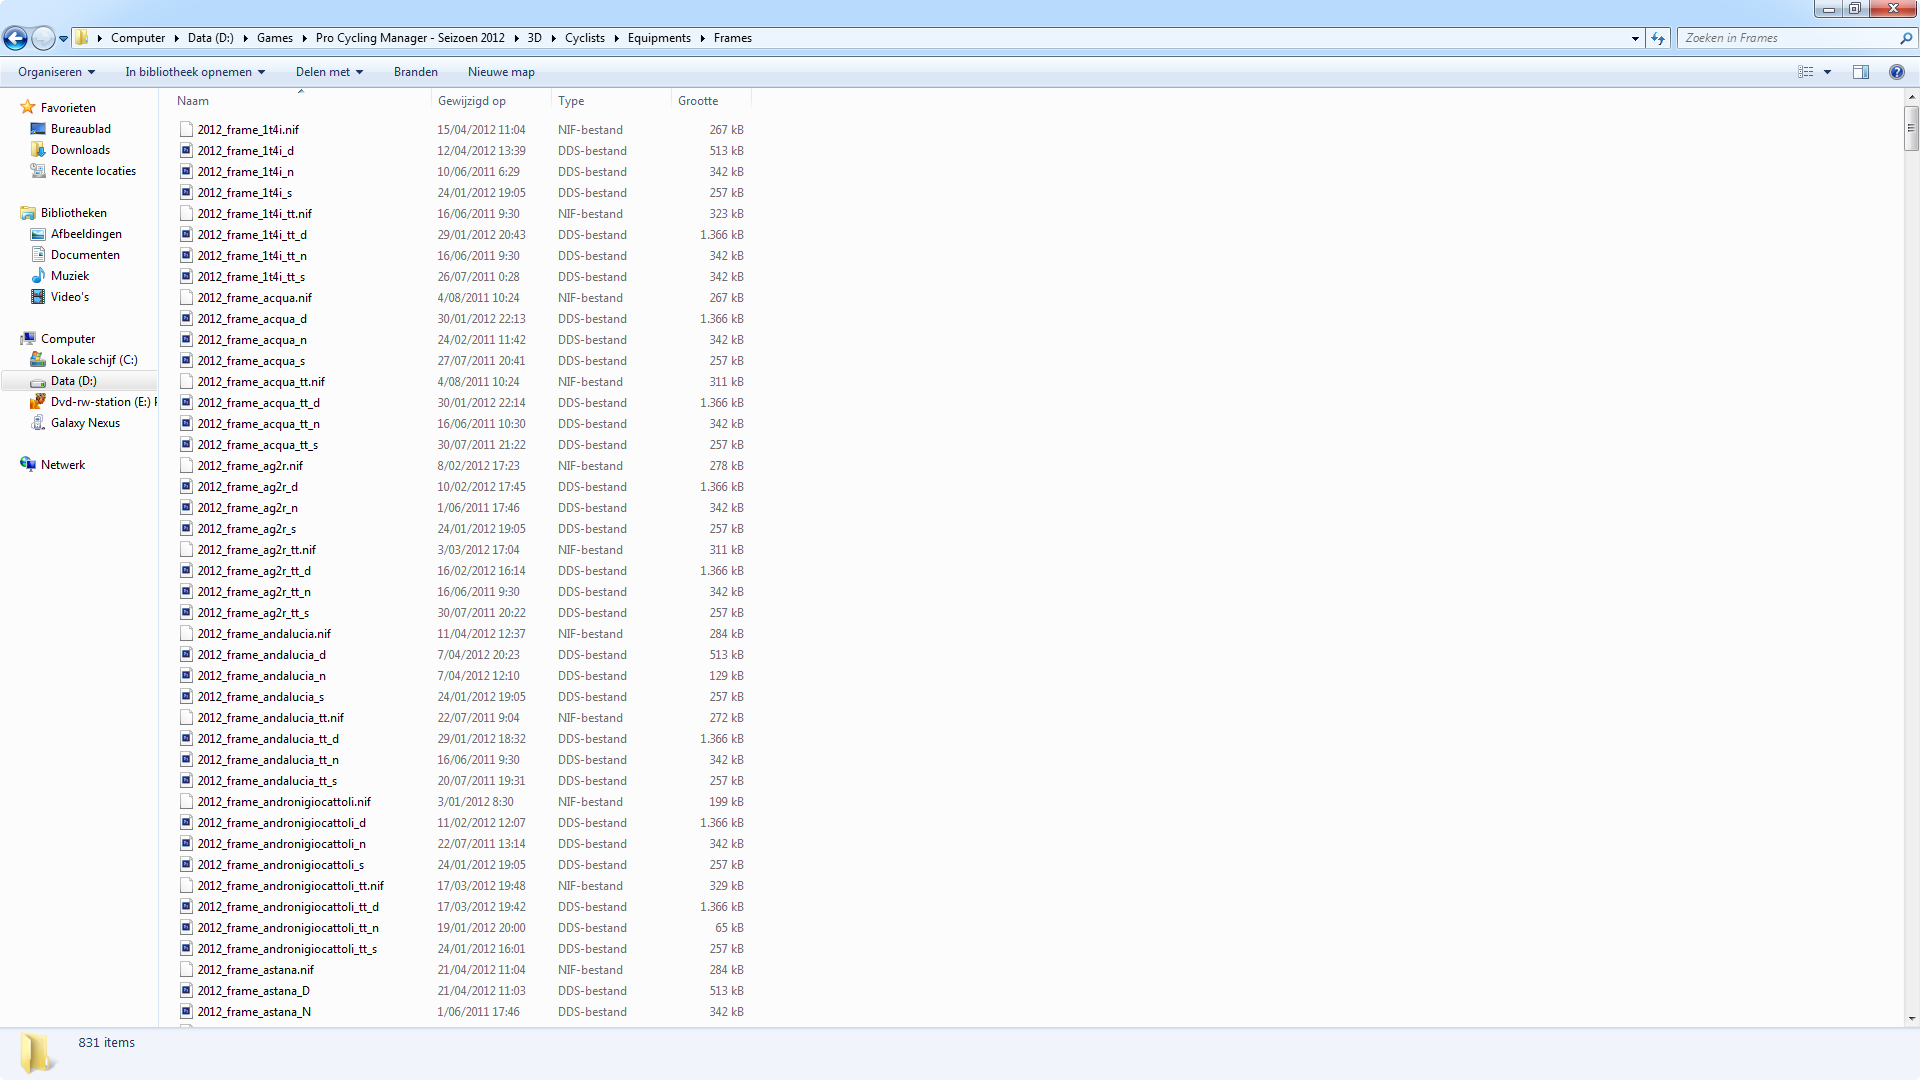
Task: Open the Organiseren dropdown menu
Action: (x=56, y=72)
